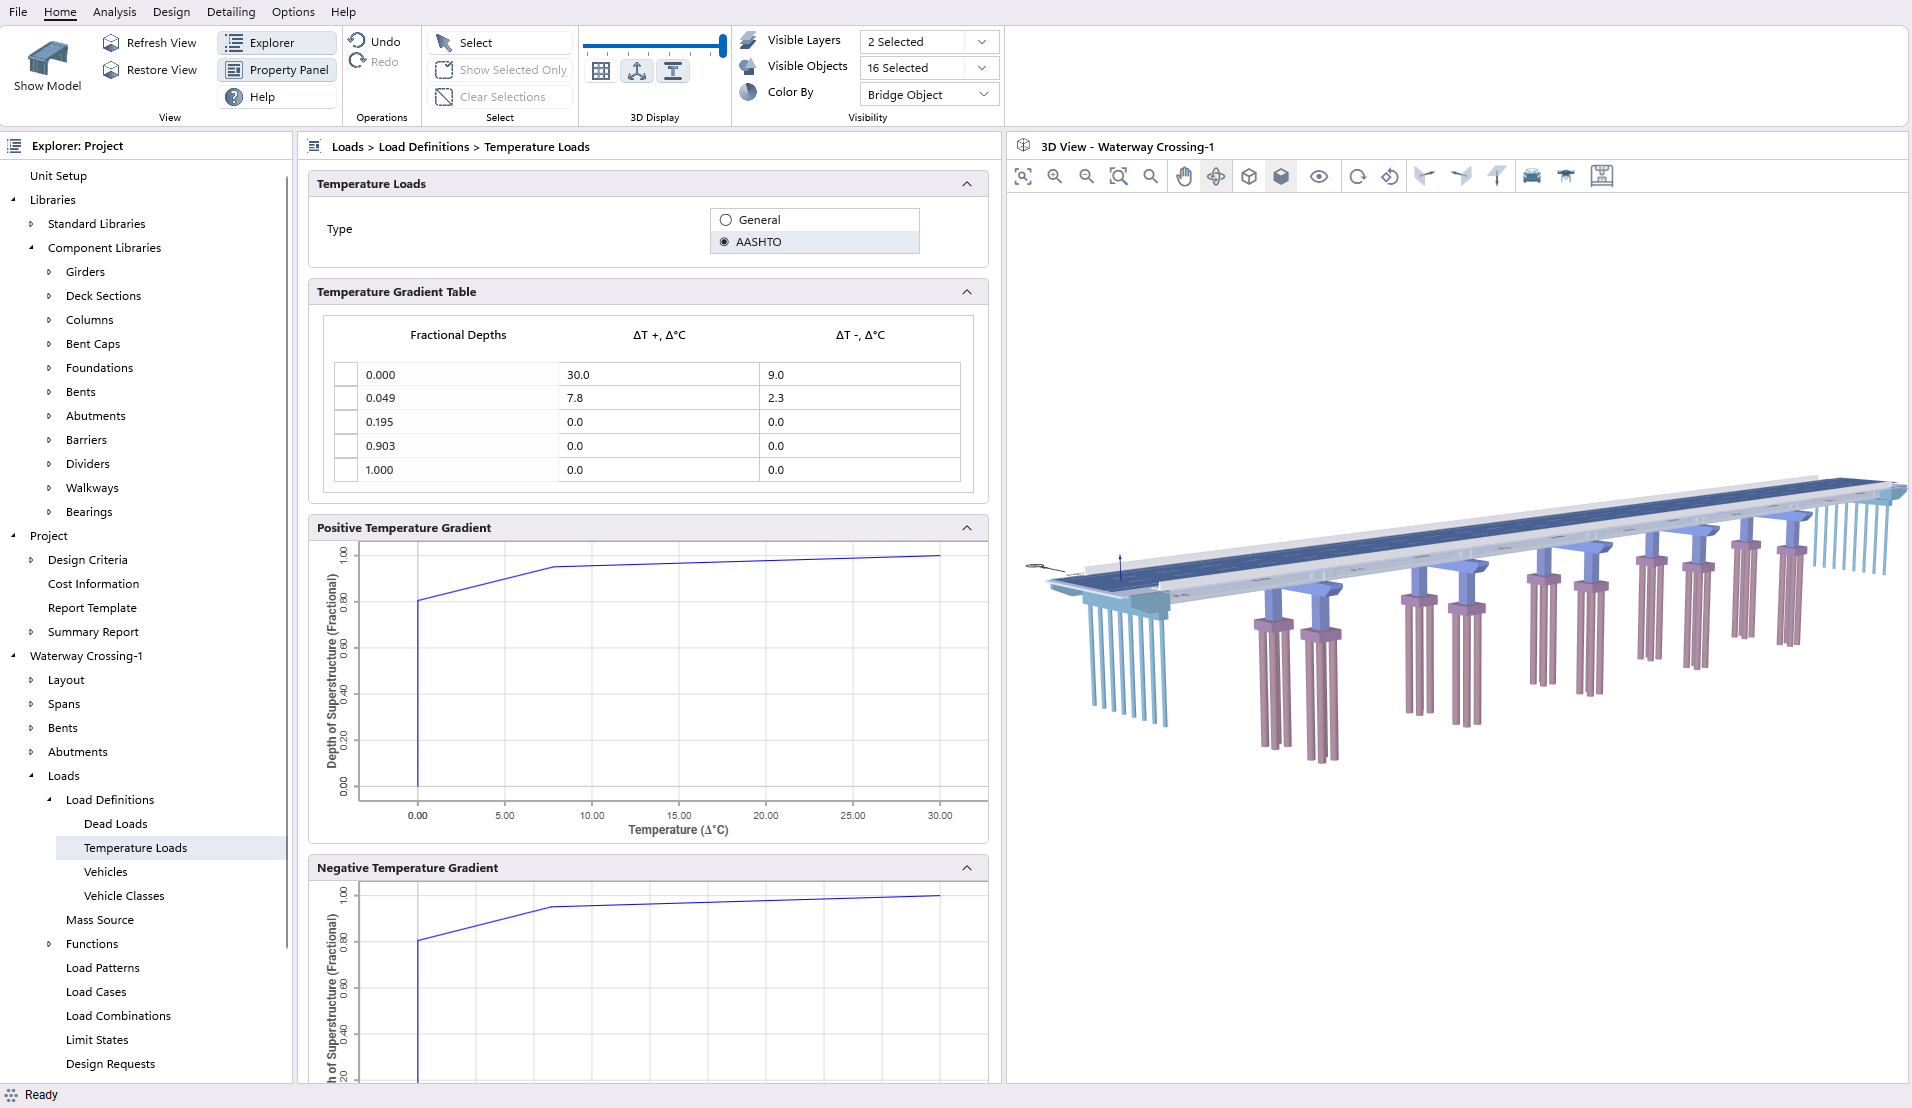The width and height of the screenshot is (1912, 1108).
Task: Switch to wireframe cube display
Action: pos(1249,177)
